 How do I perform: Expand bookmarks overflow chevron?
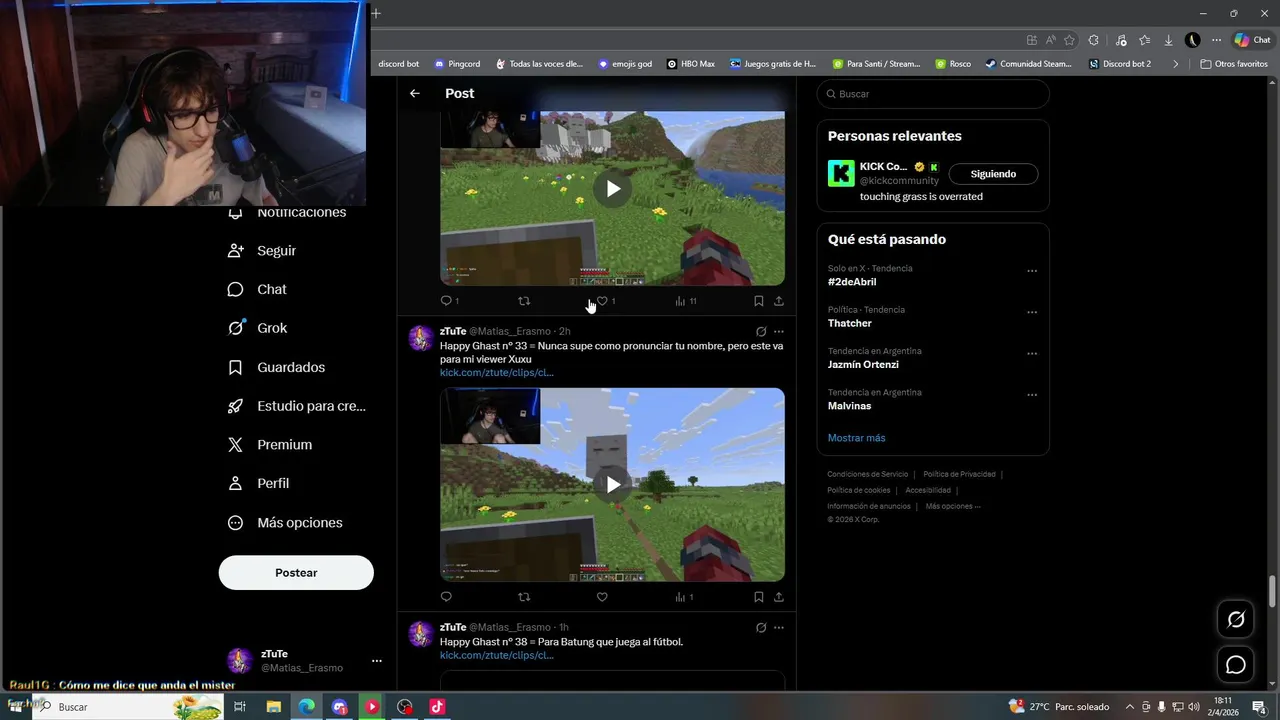[1175, 64]
